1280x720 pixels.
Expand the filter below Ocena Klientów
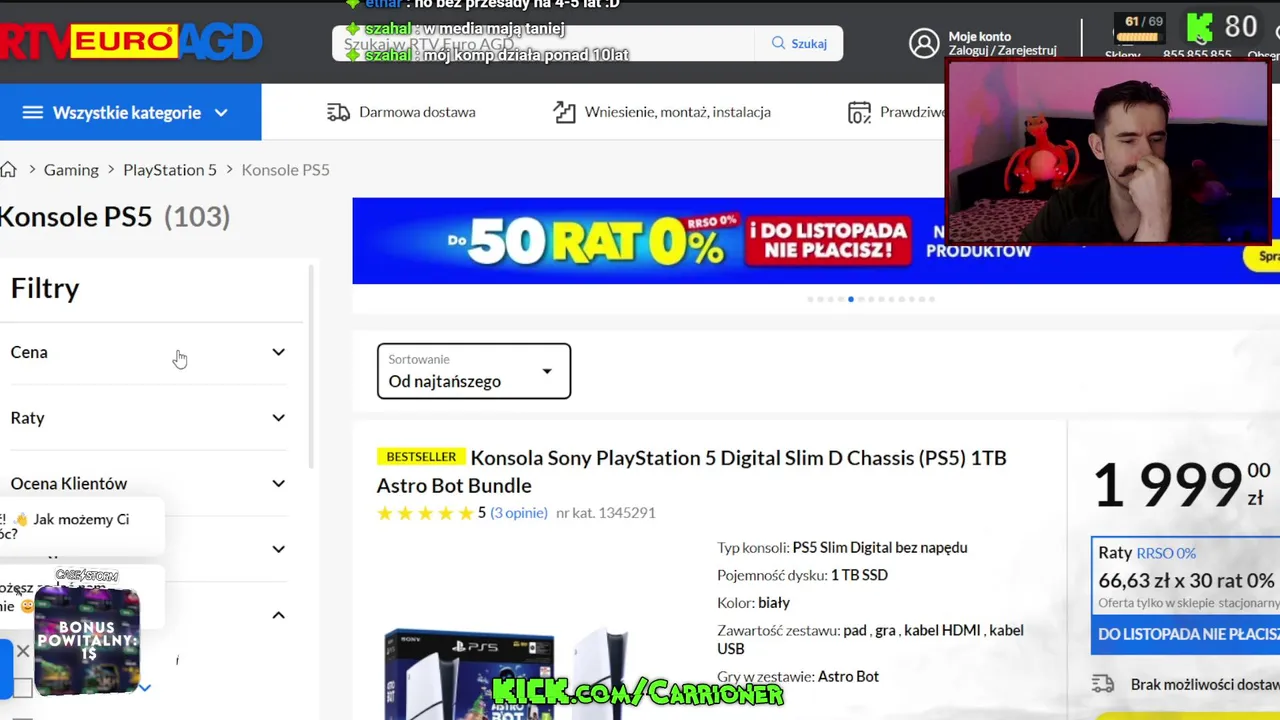[278, 549]
